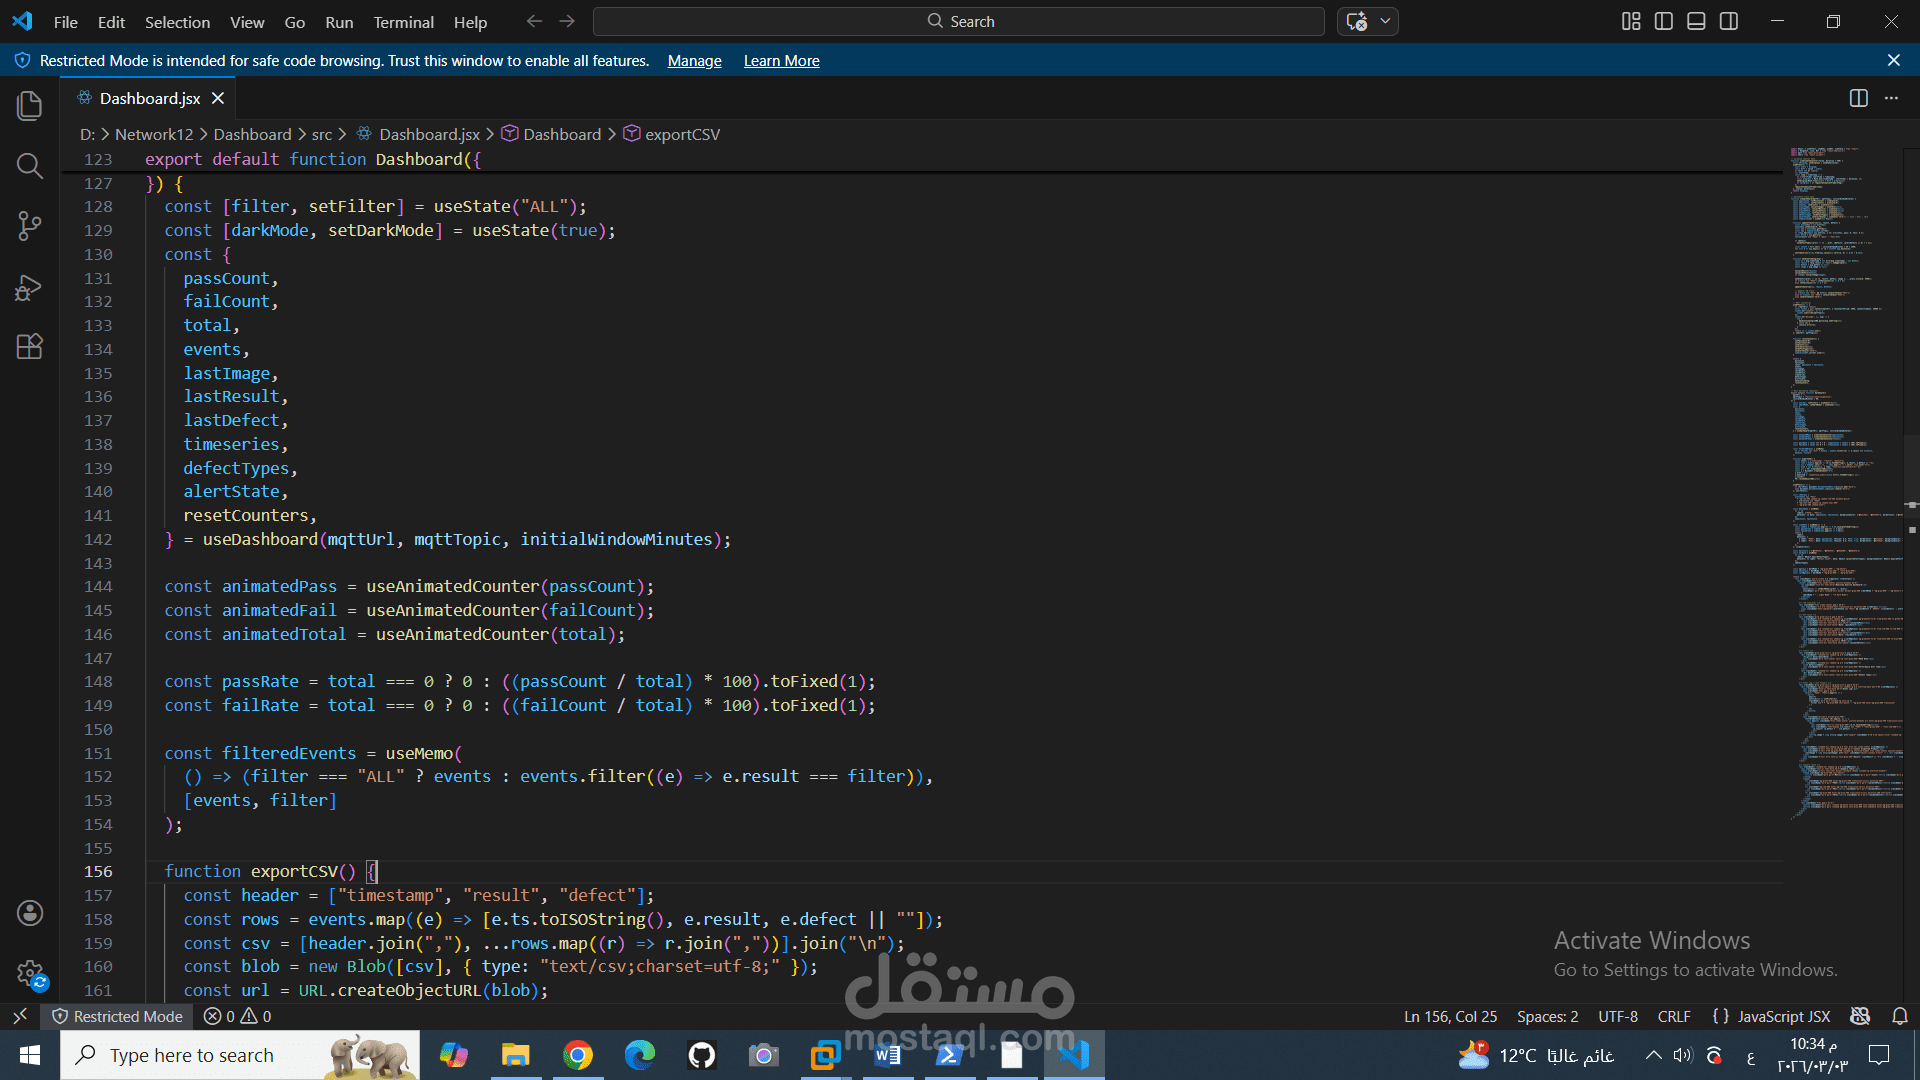Open the Search view in activity bar
The image size is (1920, 1080).
pos(30,166)
